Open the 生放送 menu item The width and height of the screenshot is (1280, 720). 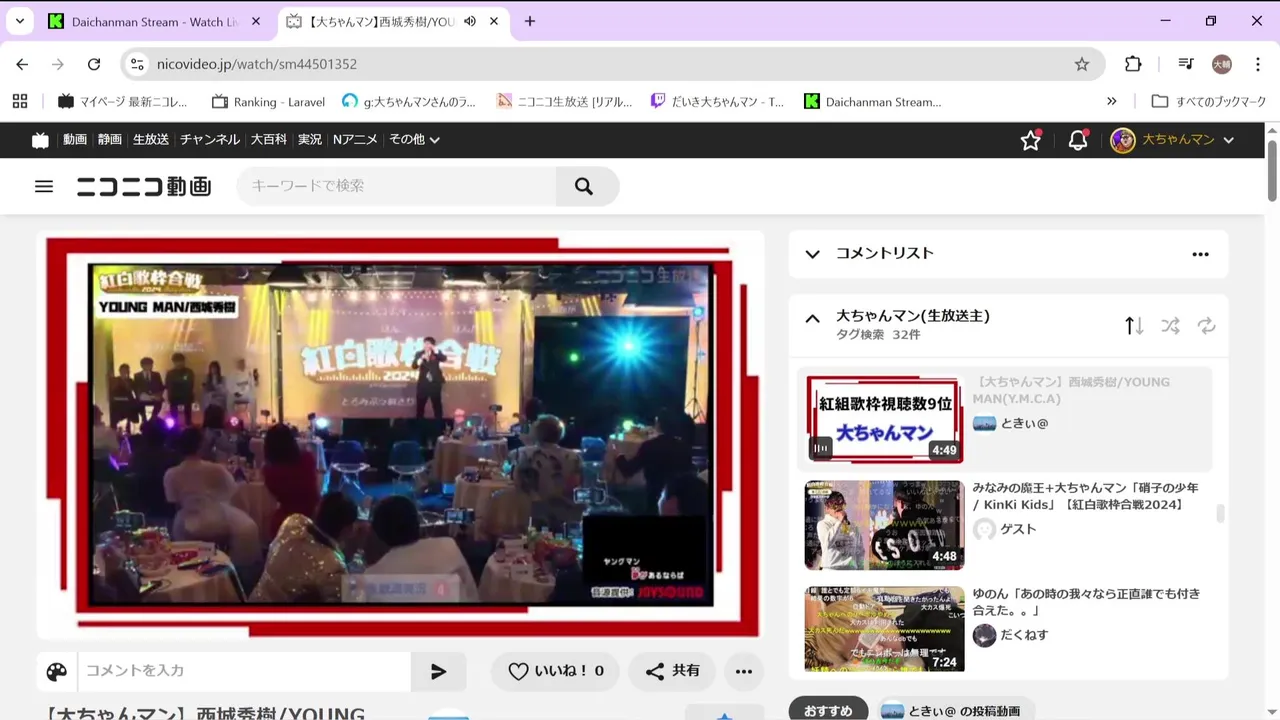coord(151,140)
